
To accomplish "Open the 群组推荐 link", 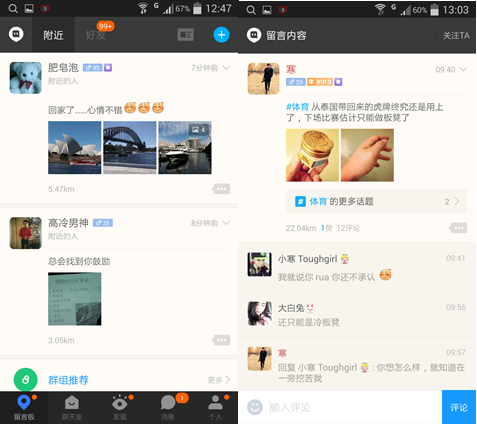I will click(68, 380).
